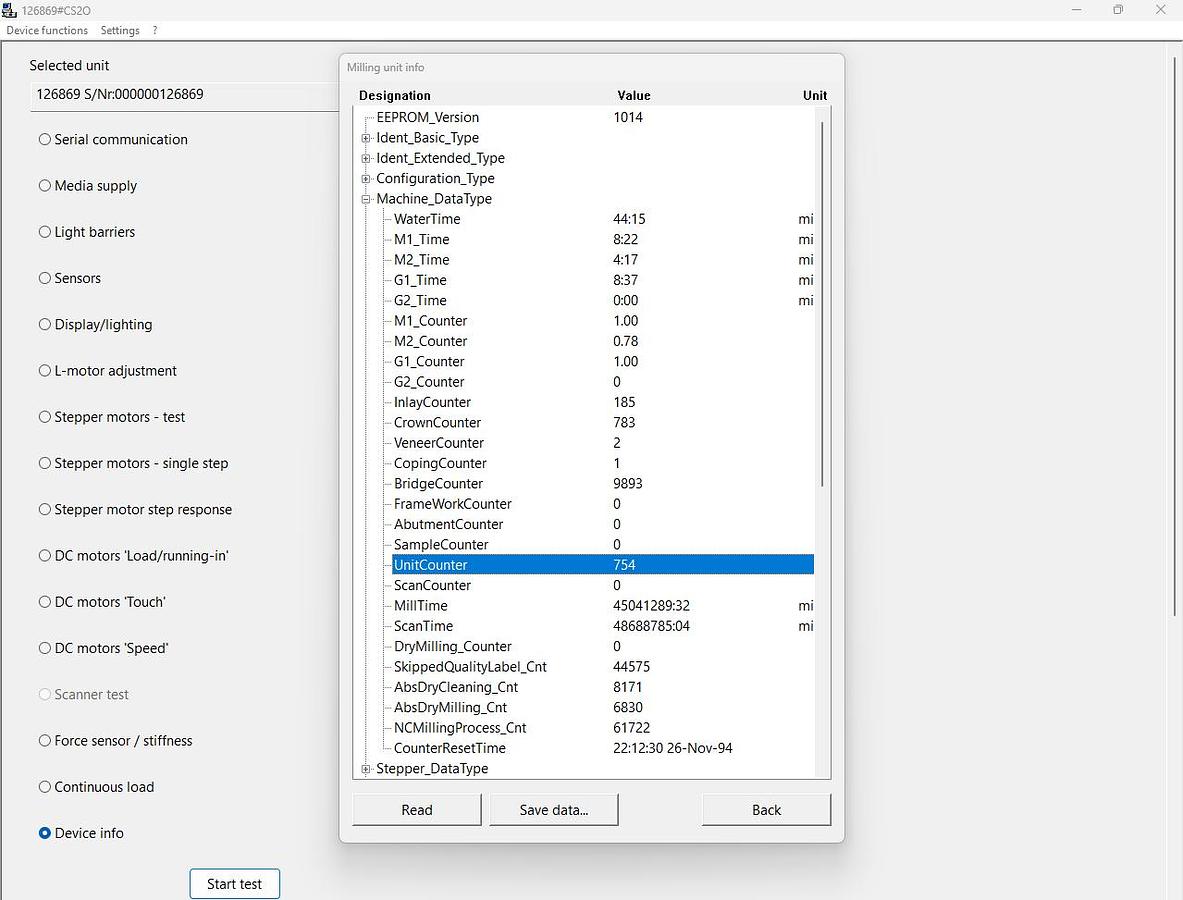The image size is (1183, 900).
Task: Click the Back button
Action: pyautogui.click(x=766, y=810)
